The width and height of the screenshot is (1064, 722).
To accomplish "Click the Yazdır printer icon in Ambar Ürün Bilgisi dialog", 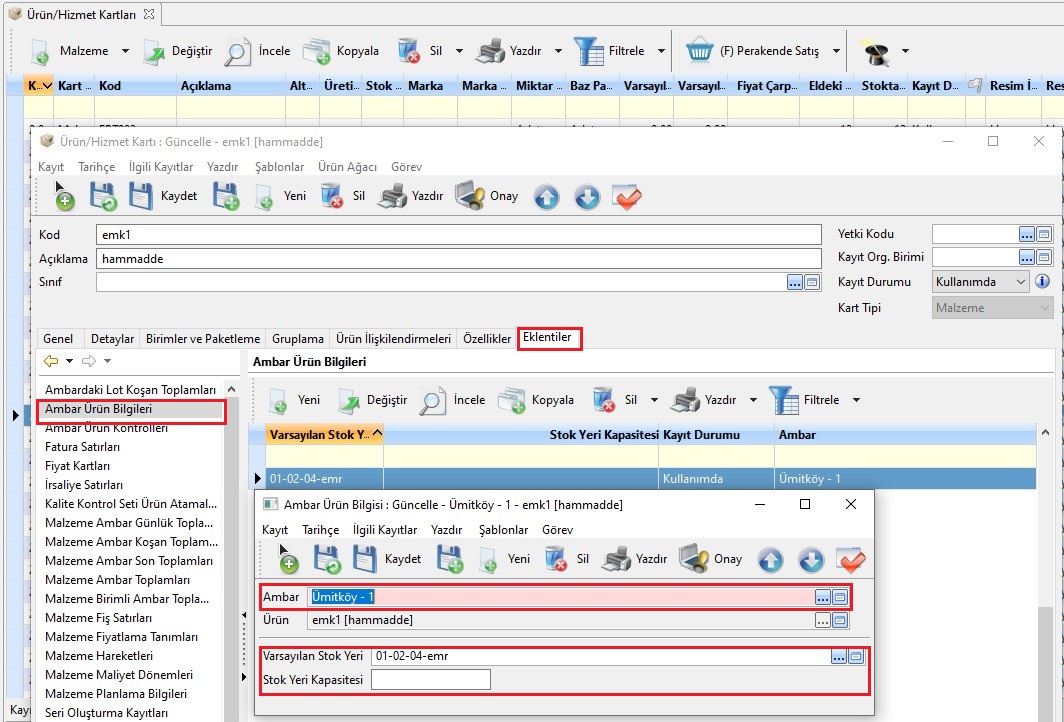I will 616,559.
